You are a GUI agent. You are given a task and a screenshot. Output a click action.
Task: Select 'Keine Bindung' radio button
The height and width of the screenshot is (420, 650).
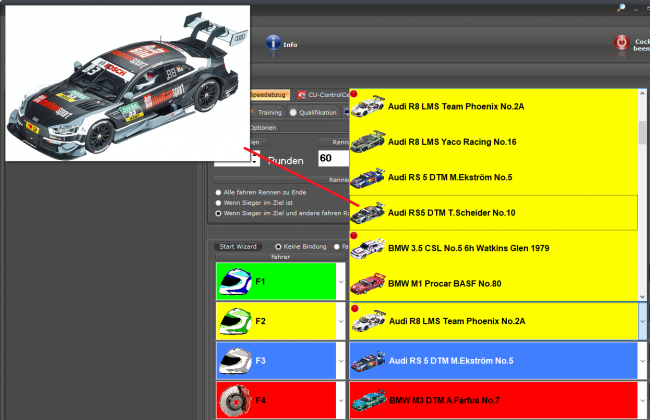(278, 247)
